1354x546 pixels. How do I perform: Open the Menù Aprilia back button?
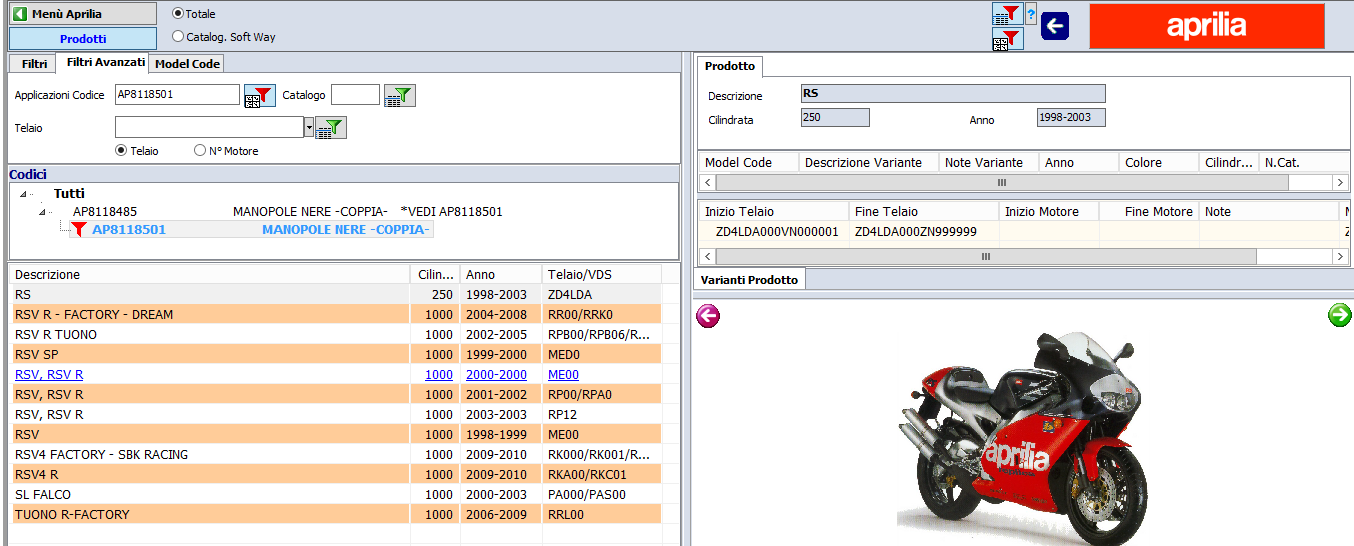(x=82, y=14)
